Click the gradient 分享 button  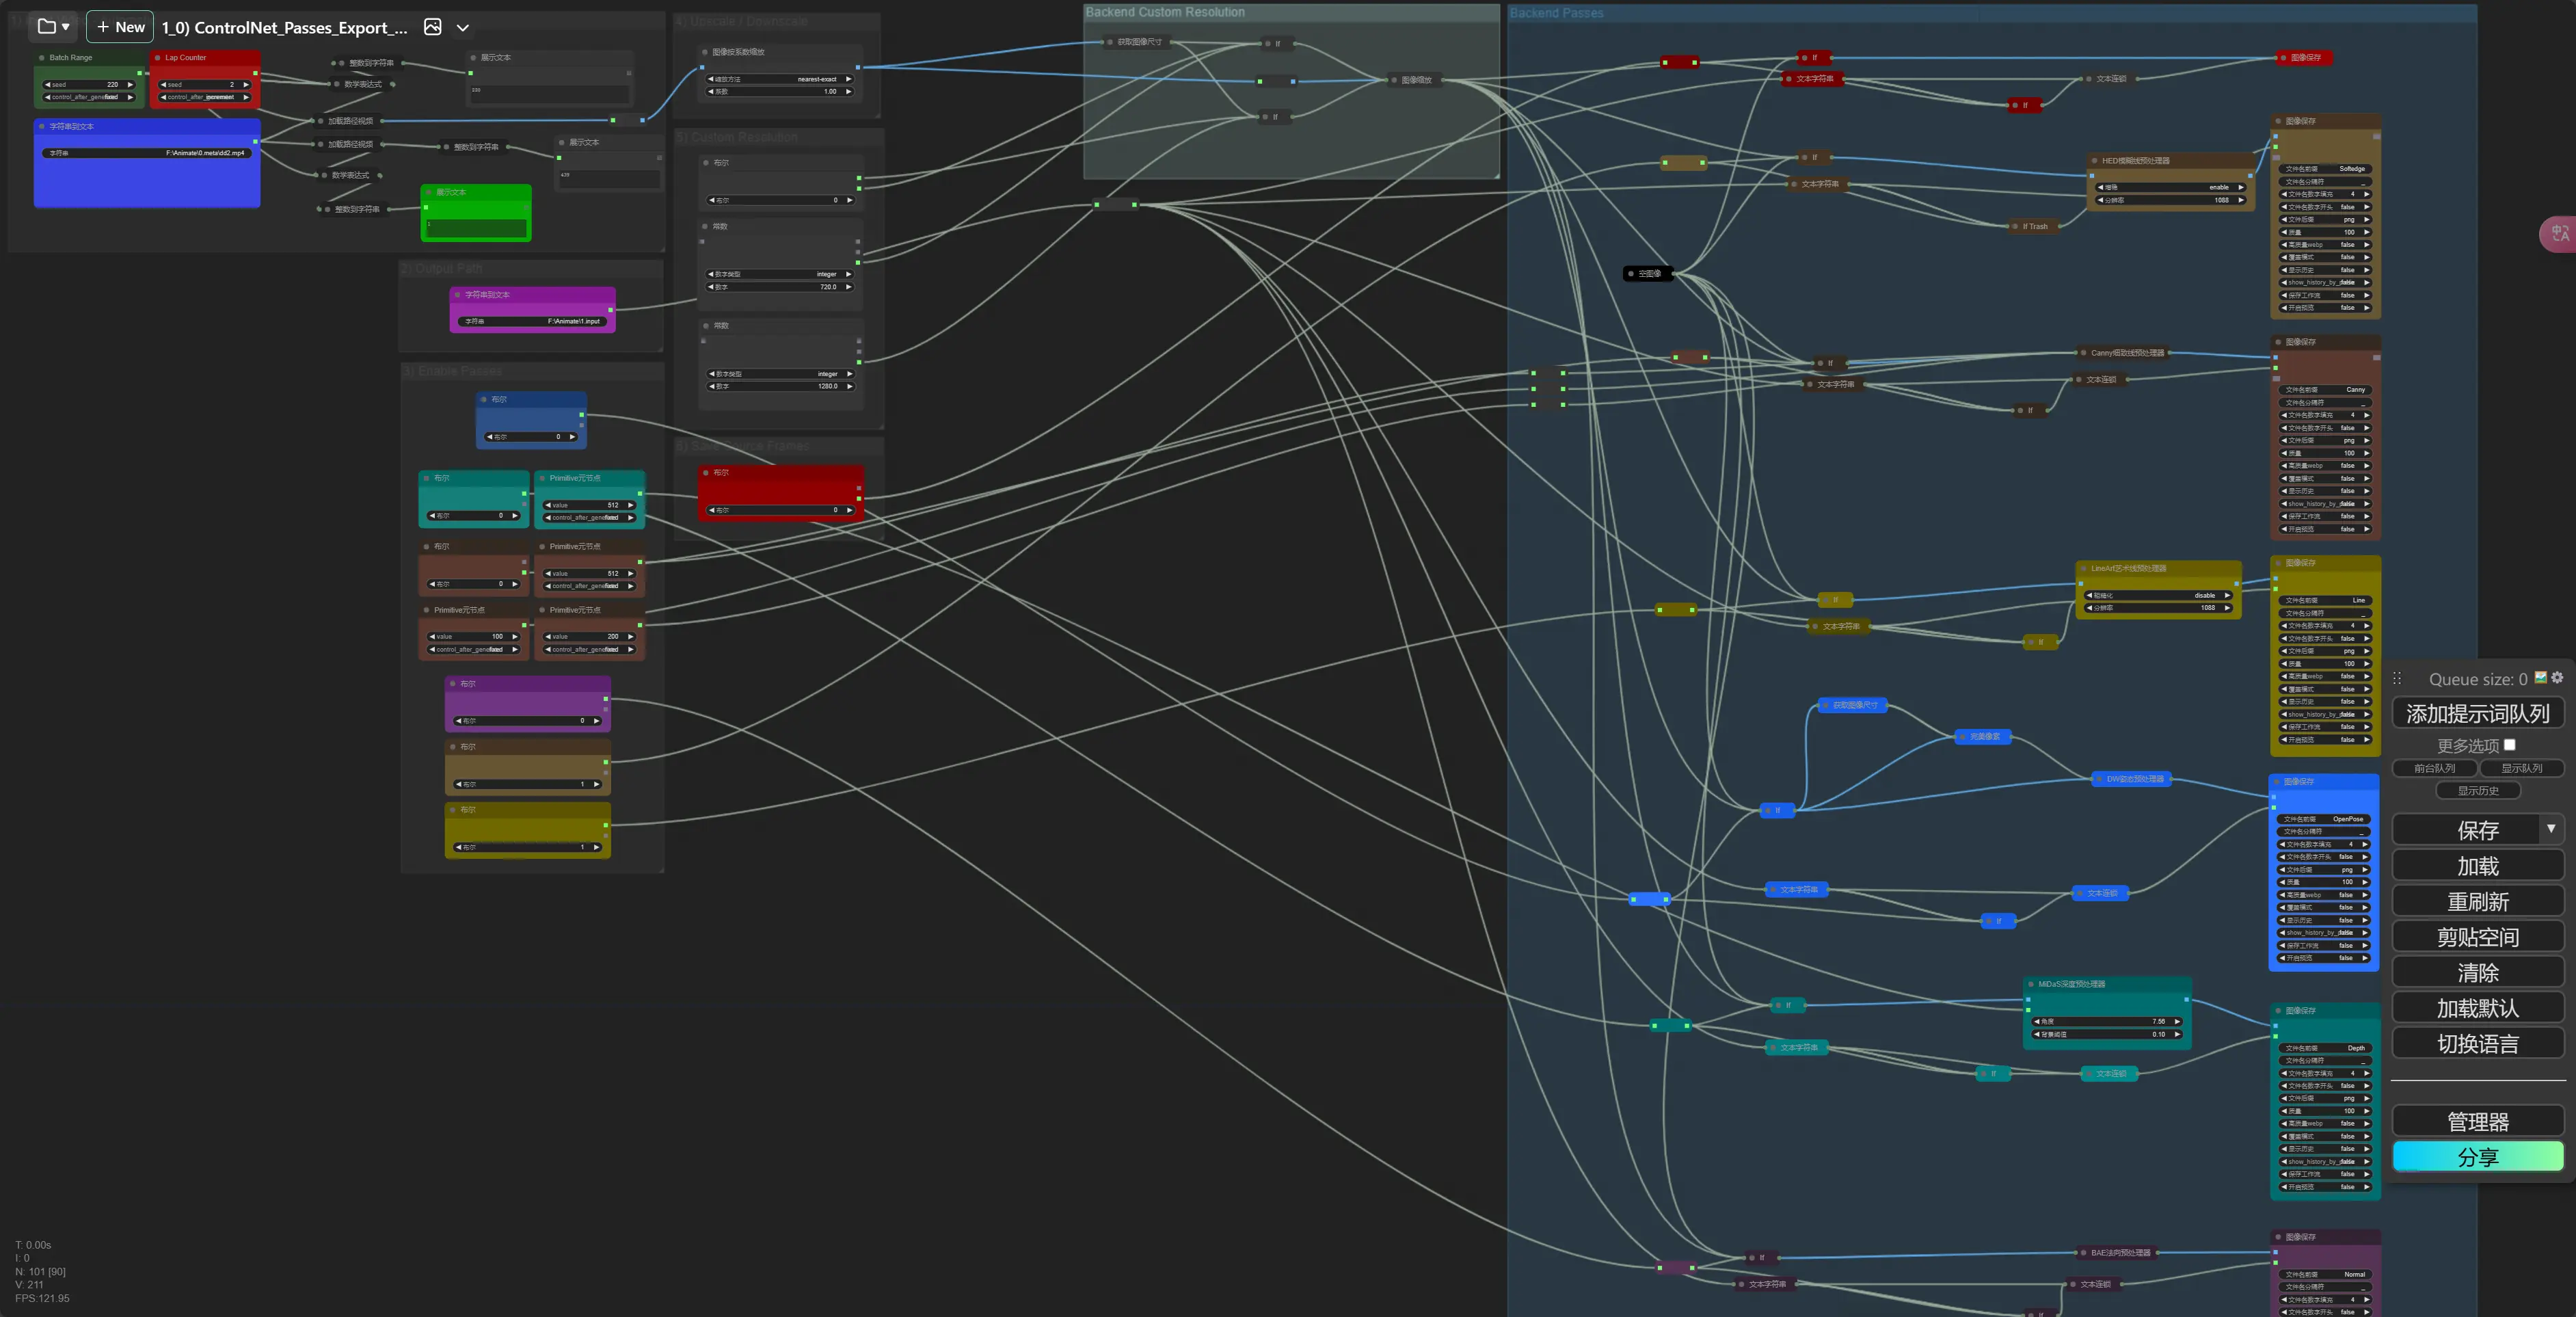click(x=2477, y=1157)
